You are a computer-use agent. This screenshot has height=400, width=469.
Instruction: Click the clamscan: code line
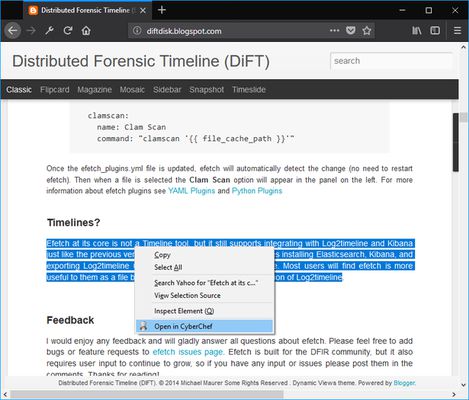click(x=108, y=116)
